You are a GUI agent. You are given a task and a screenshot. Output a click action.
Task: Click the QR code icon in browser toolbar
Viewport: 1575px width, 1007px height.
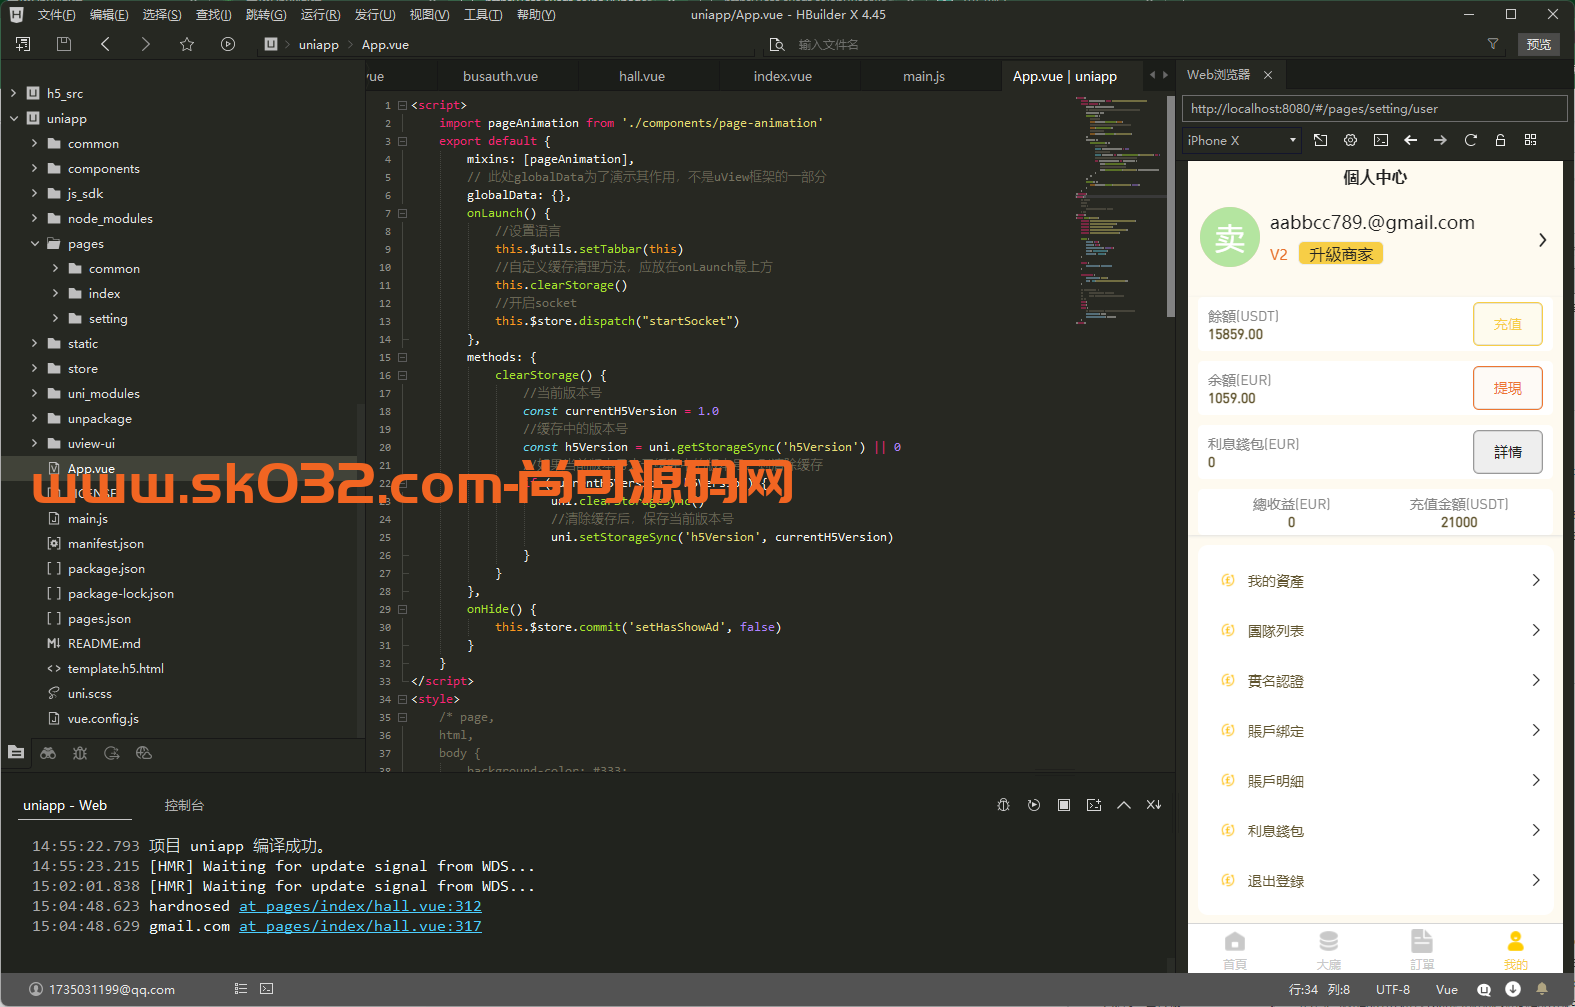(x=1530, y=140)
